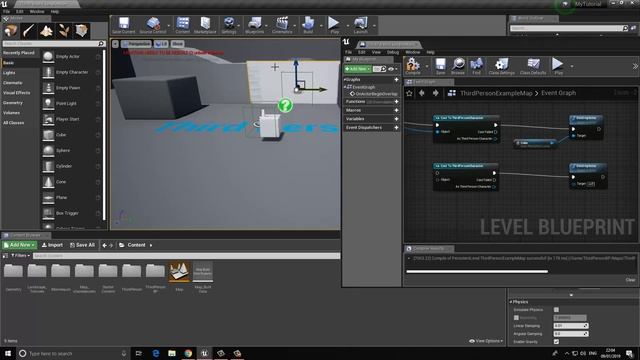Navigate forward in Event Graph history
Viewport: 640px width, 360px height.
pos(436,93)
